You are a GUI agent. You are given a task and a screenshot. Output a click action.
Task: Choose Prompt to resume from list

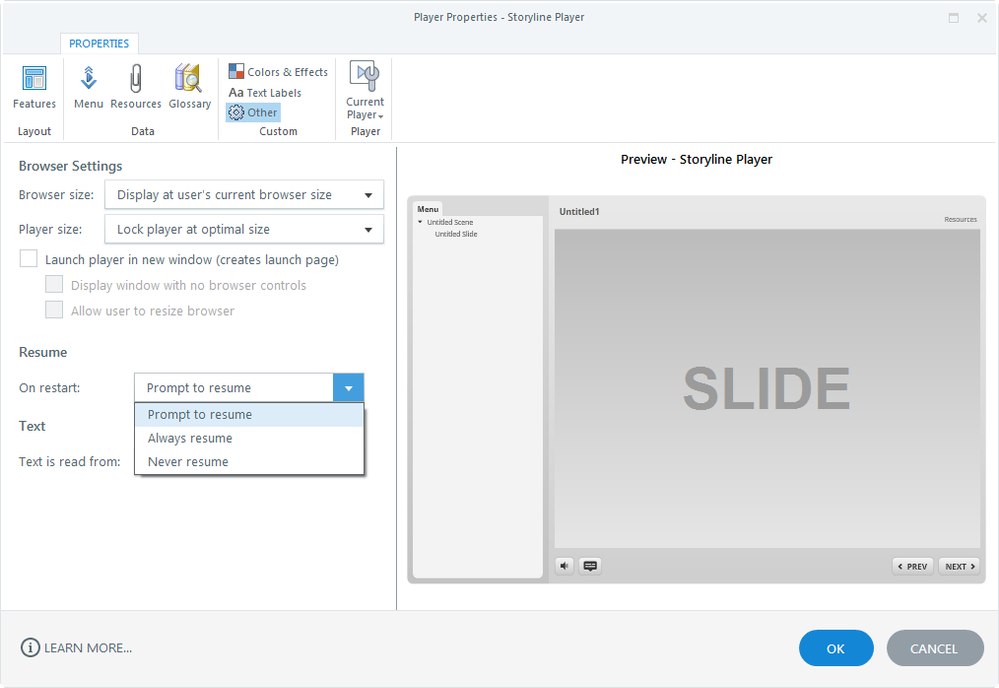point(249,415)
